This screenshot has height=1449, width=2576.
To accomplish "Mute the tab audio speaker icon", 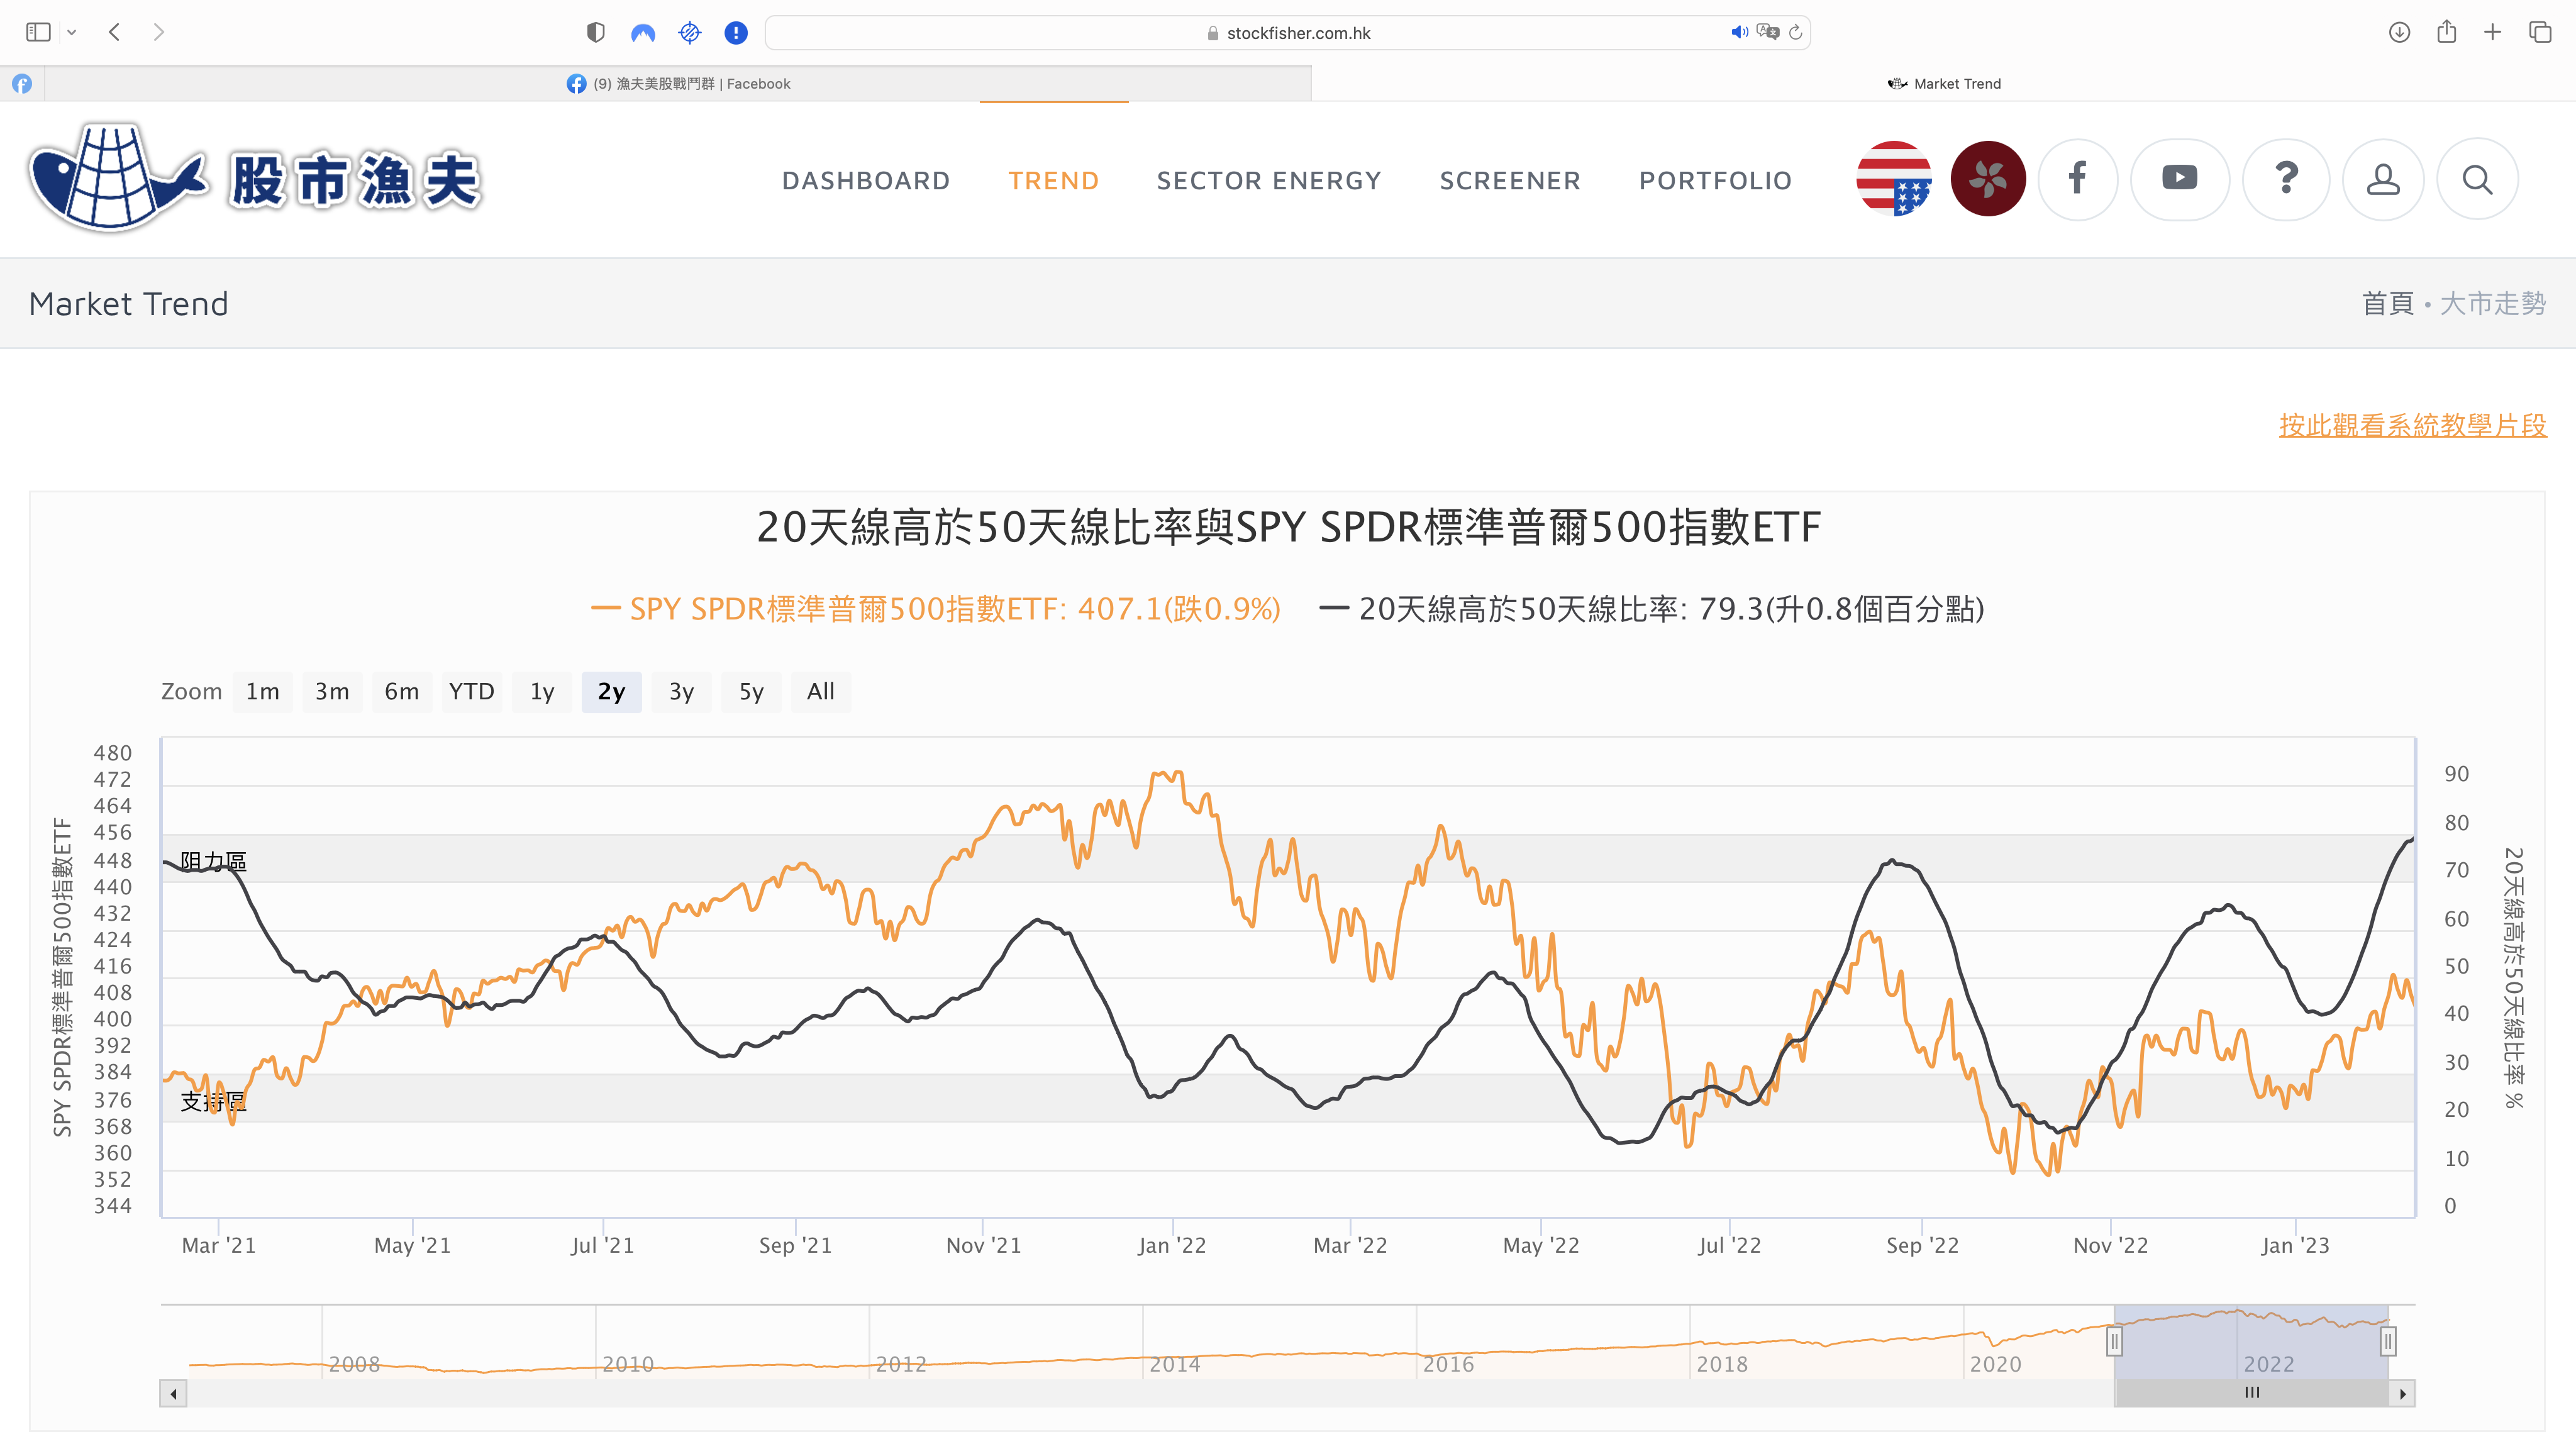I will tap(1739, 32).
